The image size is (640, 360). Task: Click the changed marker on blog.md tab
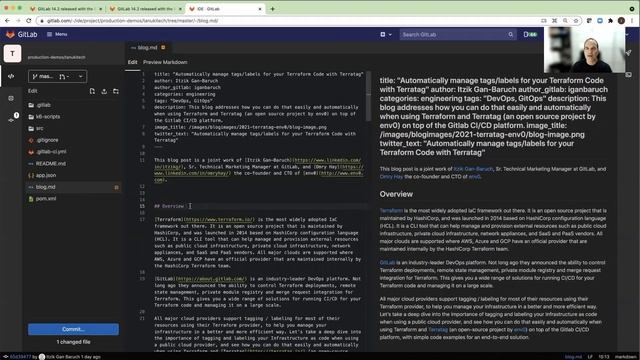click(163, 47)
